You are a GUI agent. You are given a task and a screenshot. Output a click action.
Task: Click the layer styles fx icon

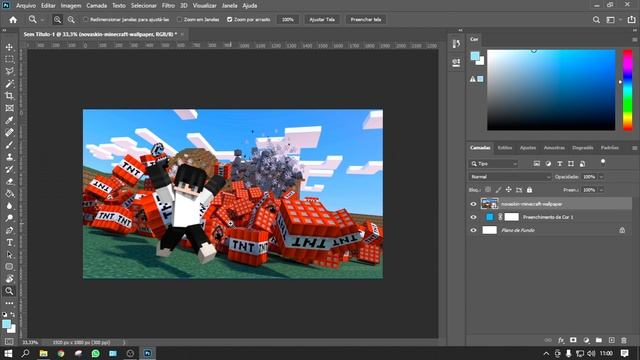[x=561, y=340]
